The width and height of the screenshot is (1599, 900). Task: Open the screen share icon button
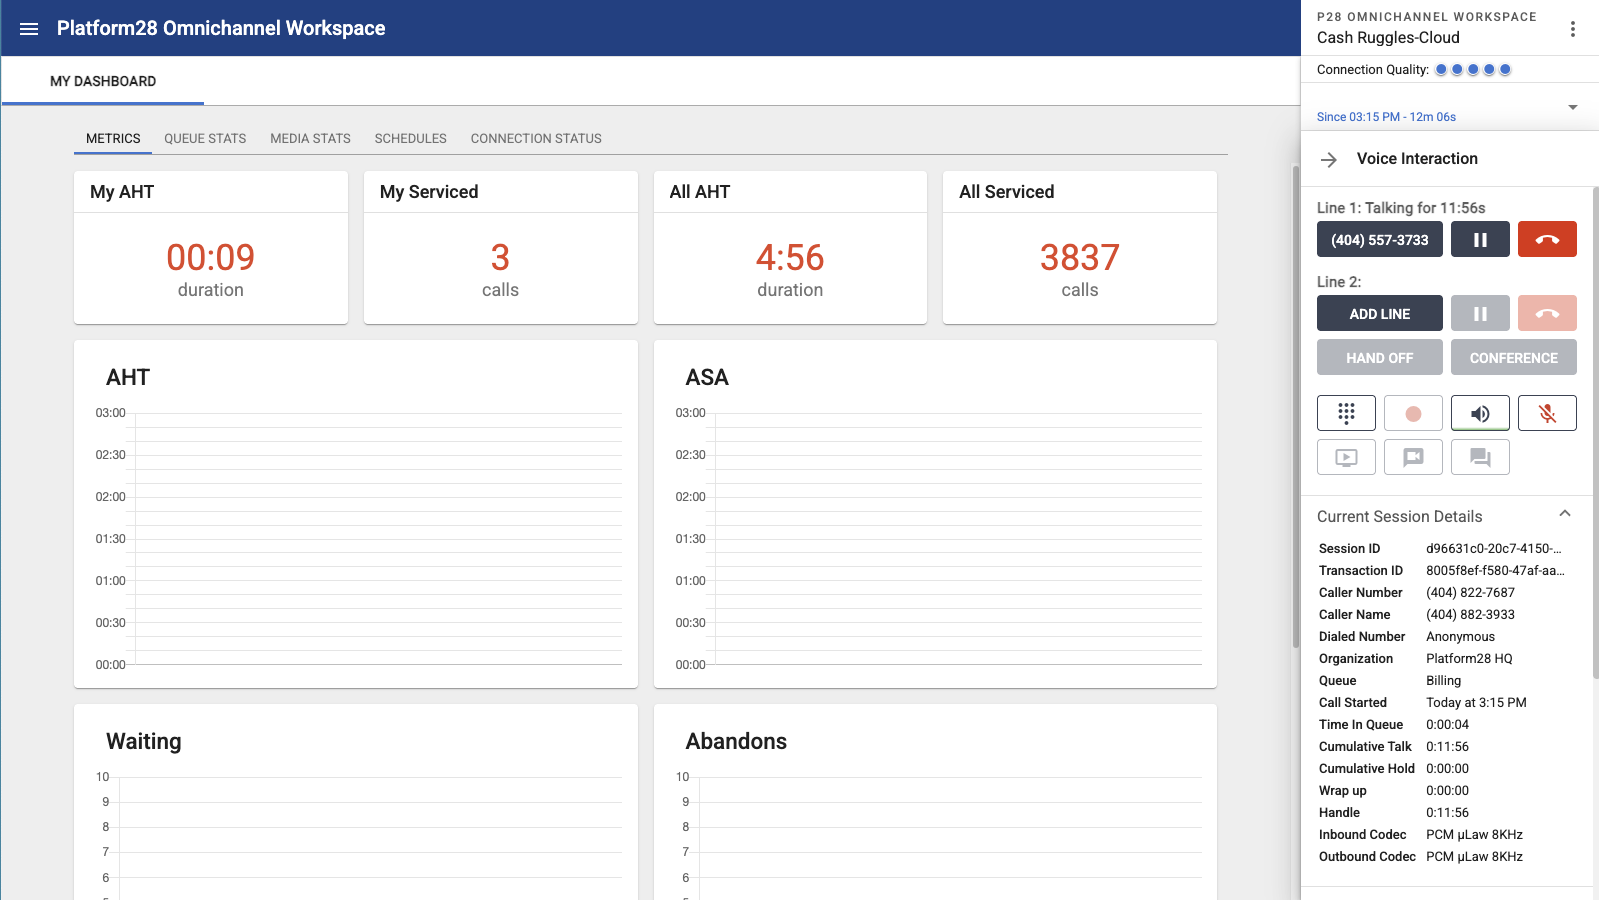1346,457
